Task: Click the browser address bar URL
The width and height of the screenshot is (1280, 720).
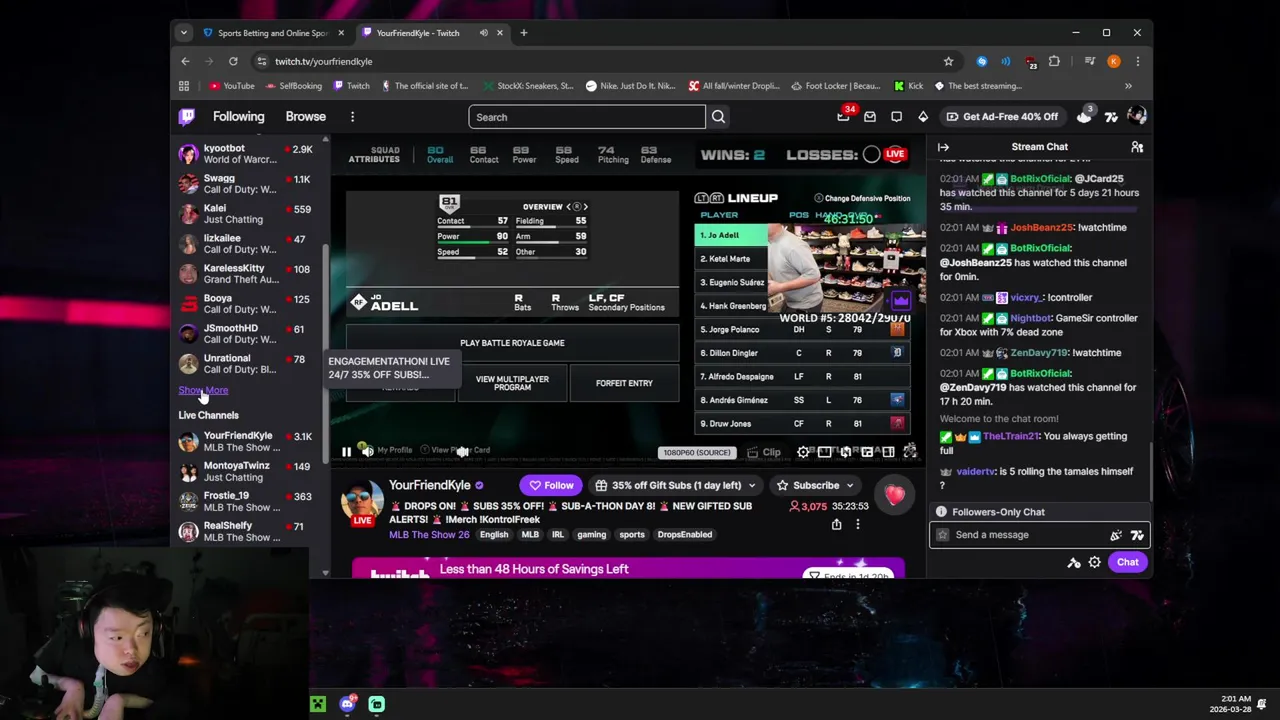Action: [x=324, y=61]
